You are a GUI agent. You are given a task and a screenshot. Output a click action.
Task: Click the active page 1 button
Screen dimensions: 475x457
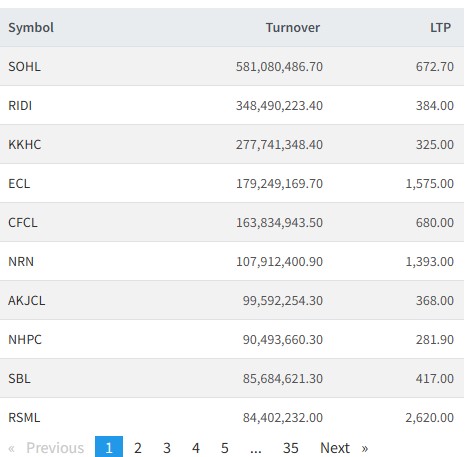click(x=109, y=448)
